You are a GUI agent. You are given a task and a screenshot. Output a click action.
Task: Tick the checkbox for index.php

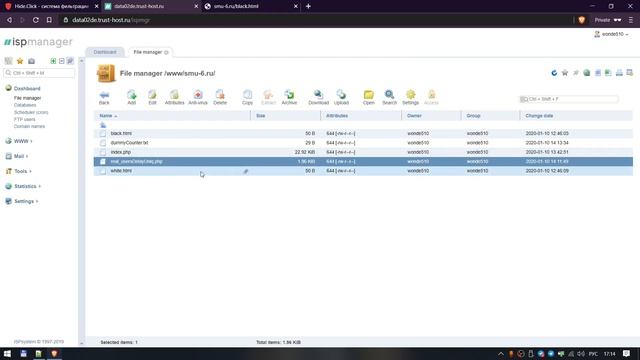103,152
